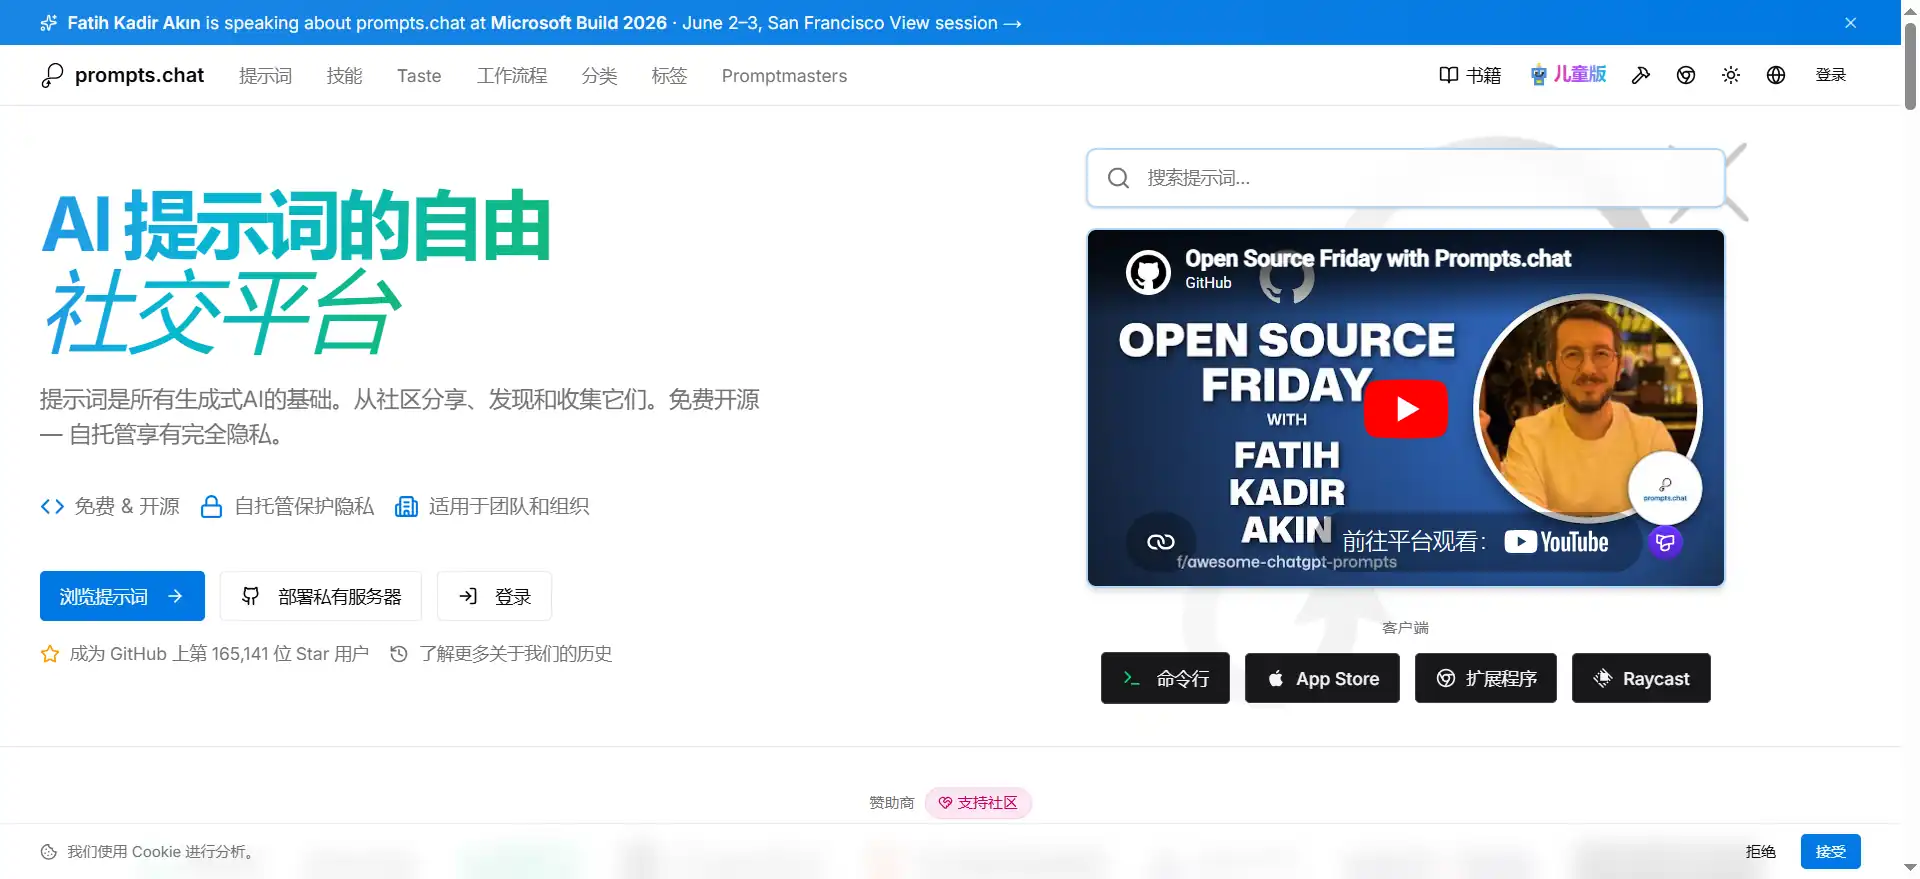Click the GitHub avatar on the video

(x=1148, y=272)
